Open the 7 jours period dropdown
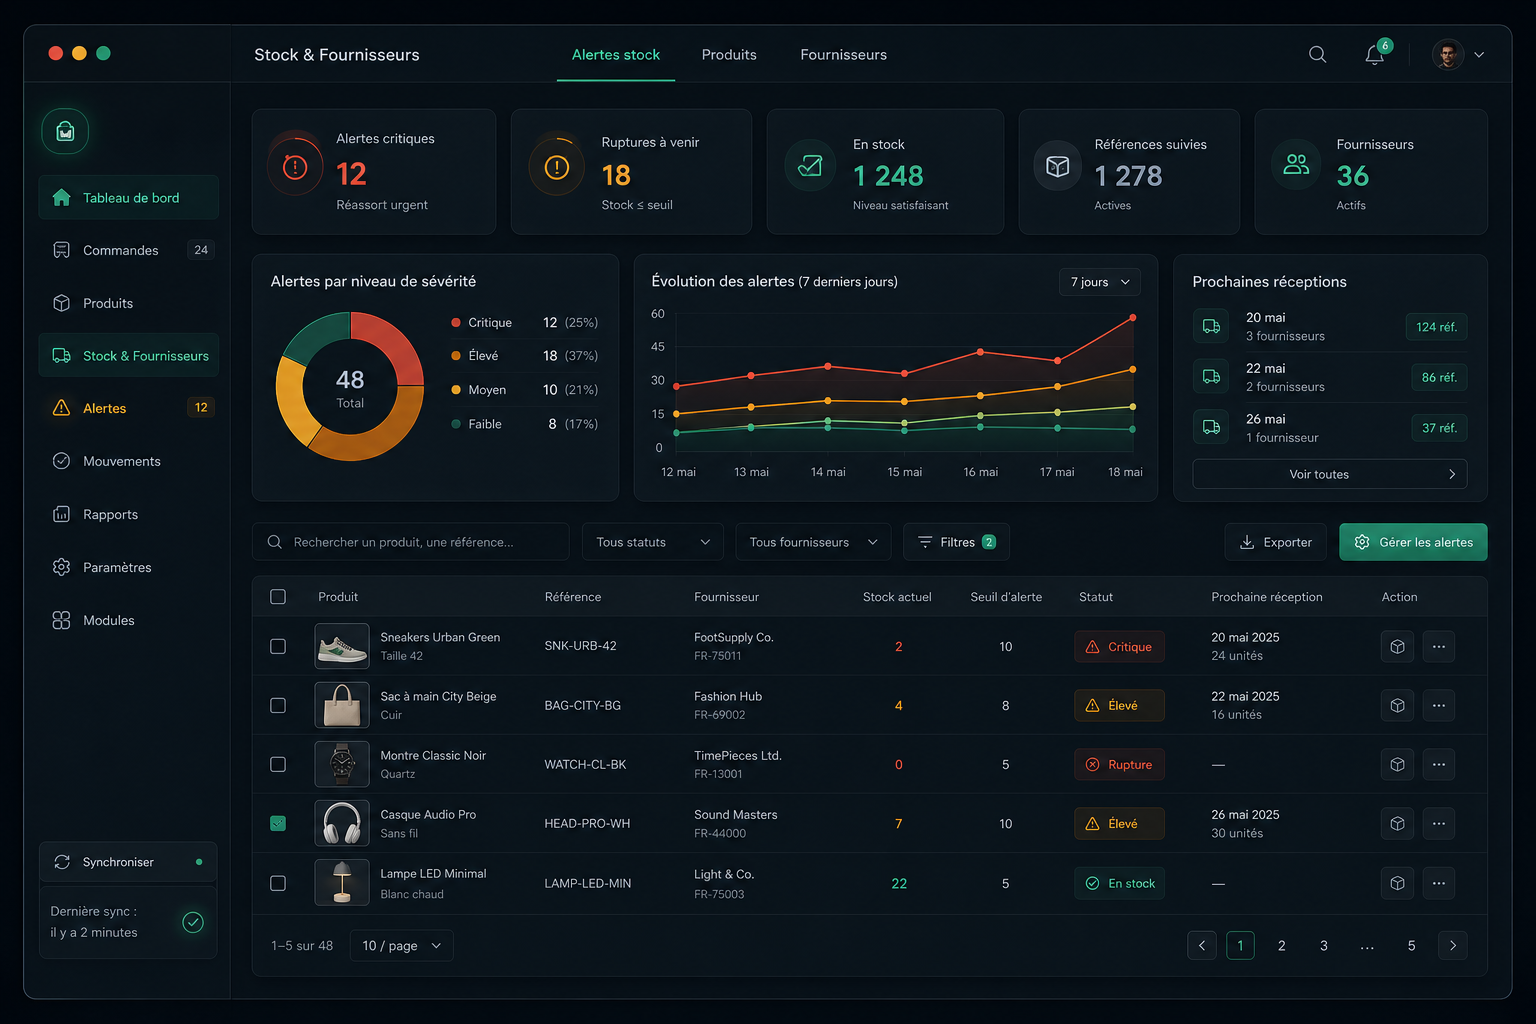The image size is (1536, 1024). [x=1100, y=282]
